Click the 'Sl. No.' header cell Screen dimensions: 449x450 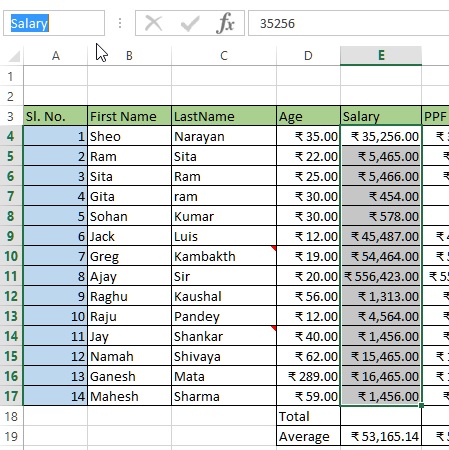[x=55, y=116]
